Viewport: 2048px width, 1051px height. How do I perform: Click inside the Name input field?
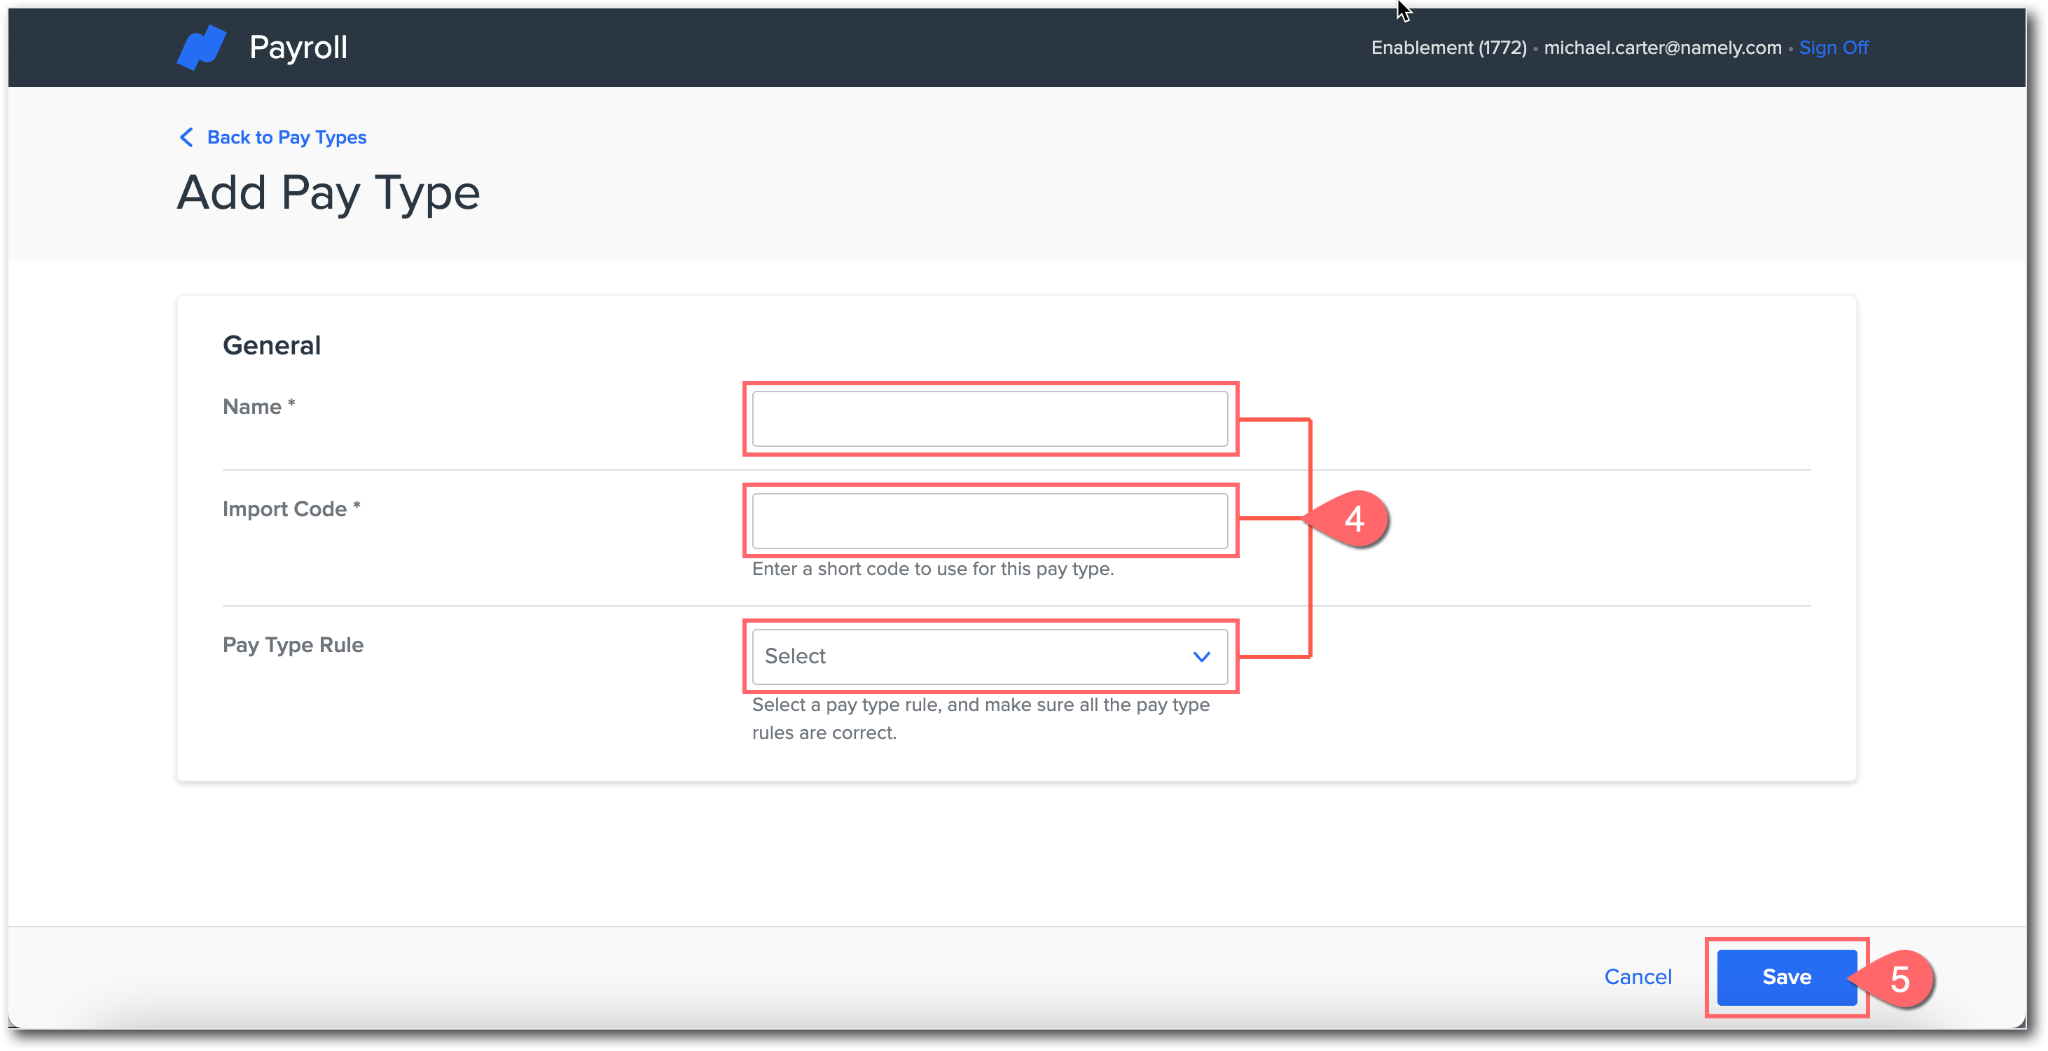(x=989, y=419)
